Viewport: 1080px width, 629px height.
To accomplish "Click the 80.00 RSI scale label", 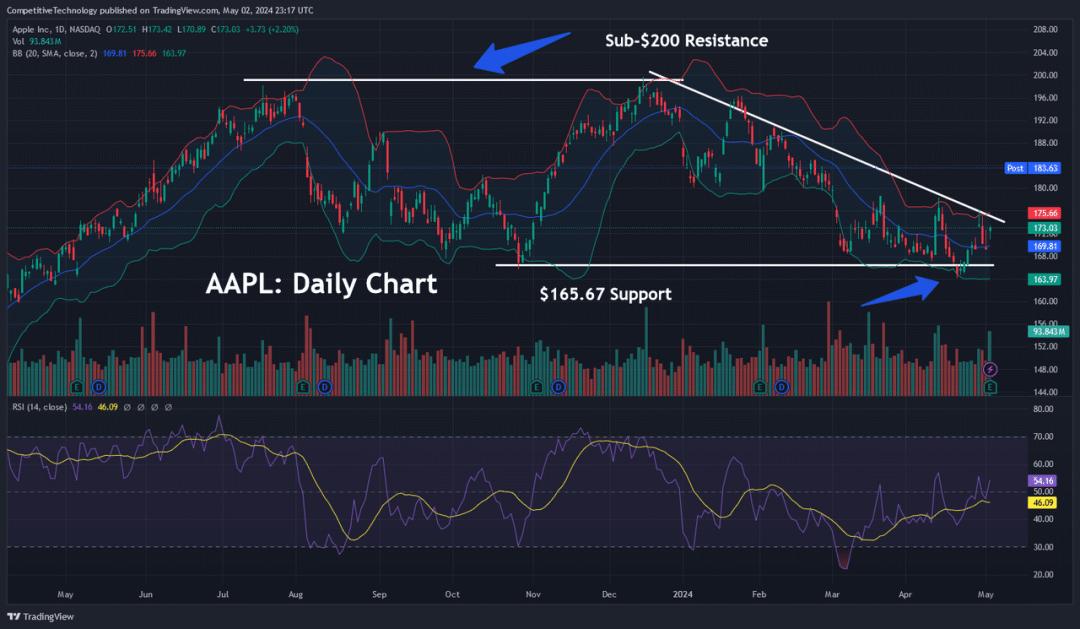I will pos(1043,409).
